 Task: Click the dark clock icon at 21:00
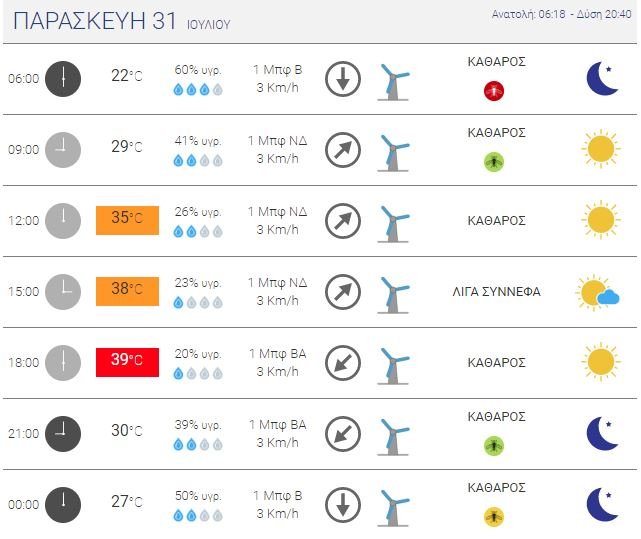[x=63, y=433]
